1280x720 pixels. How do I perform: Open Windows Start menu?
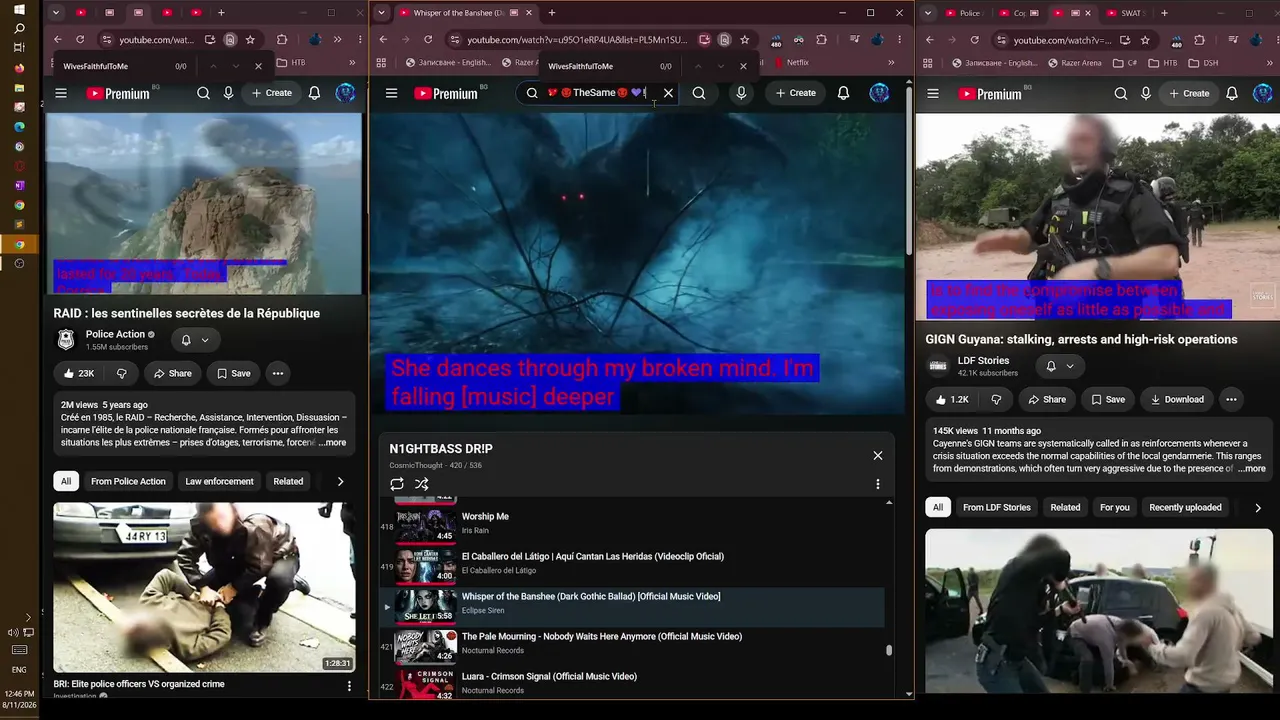tap(19, 10)
